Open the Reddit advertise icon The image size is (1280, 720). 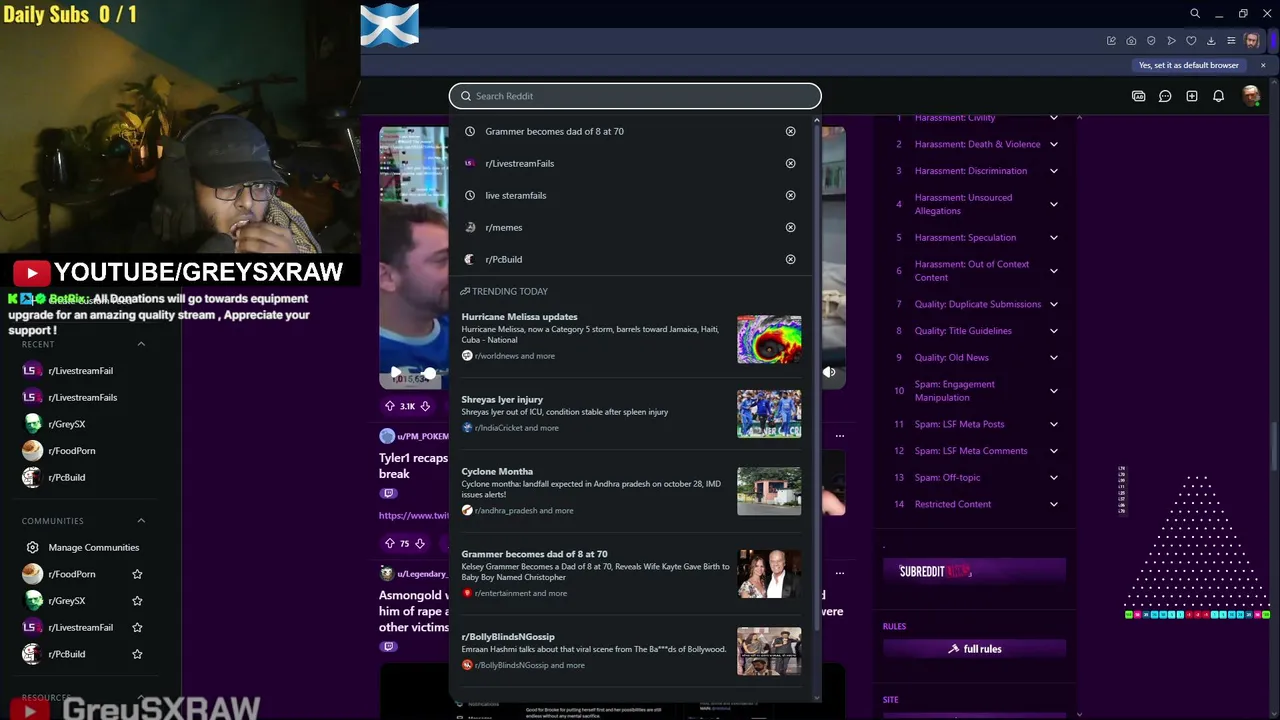pos(1138,96)
